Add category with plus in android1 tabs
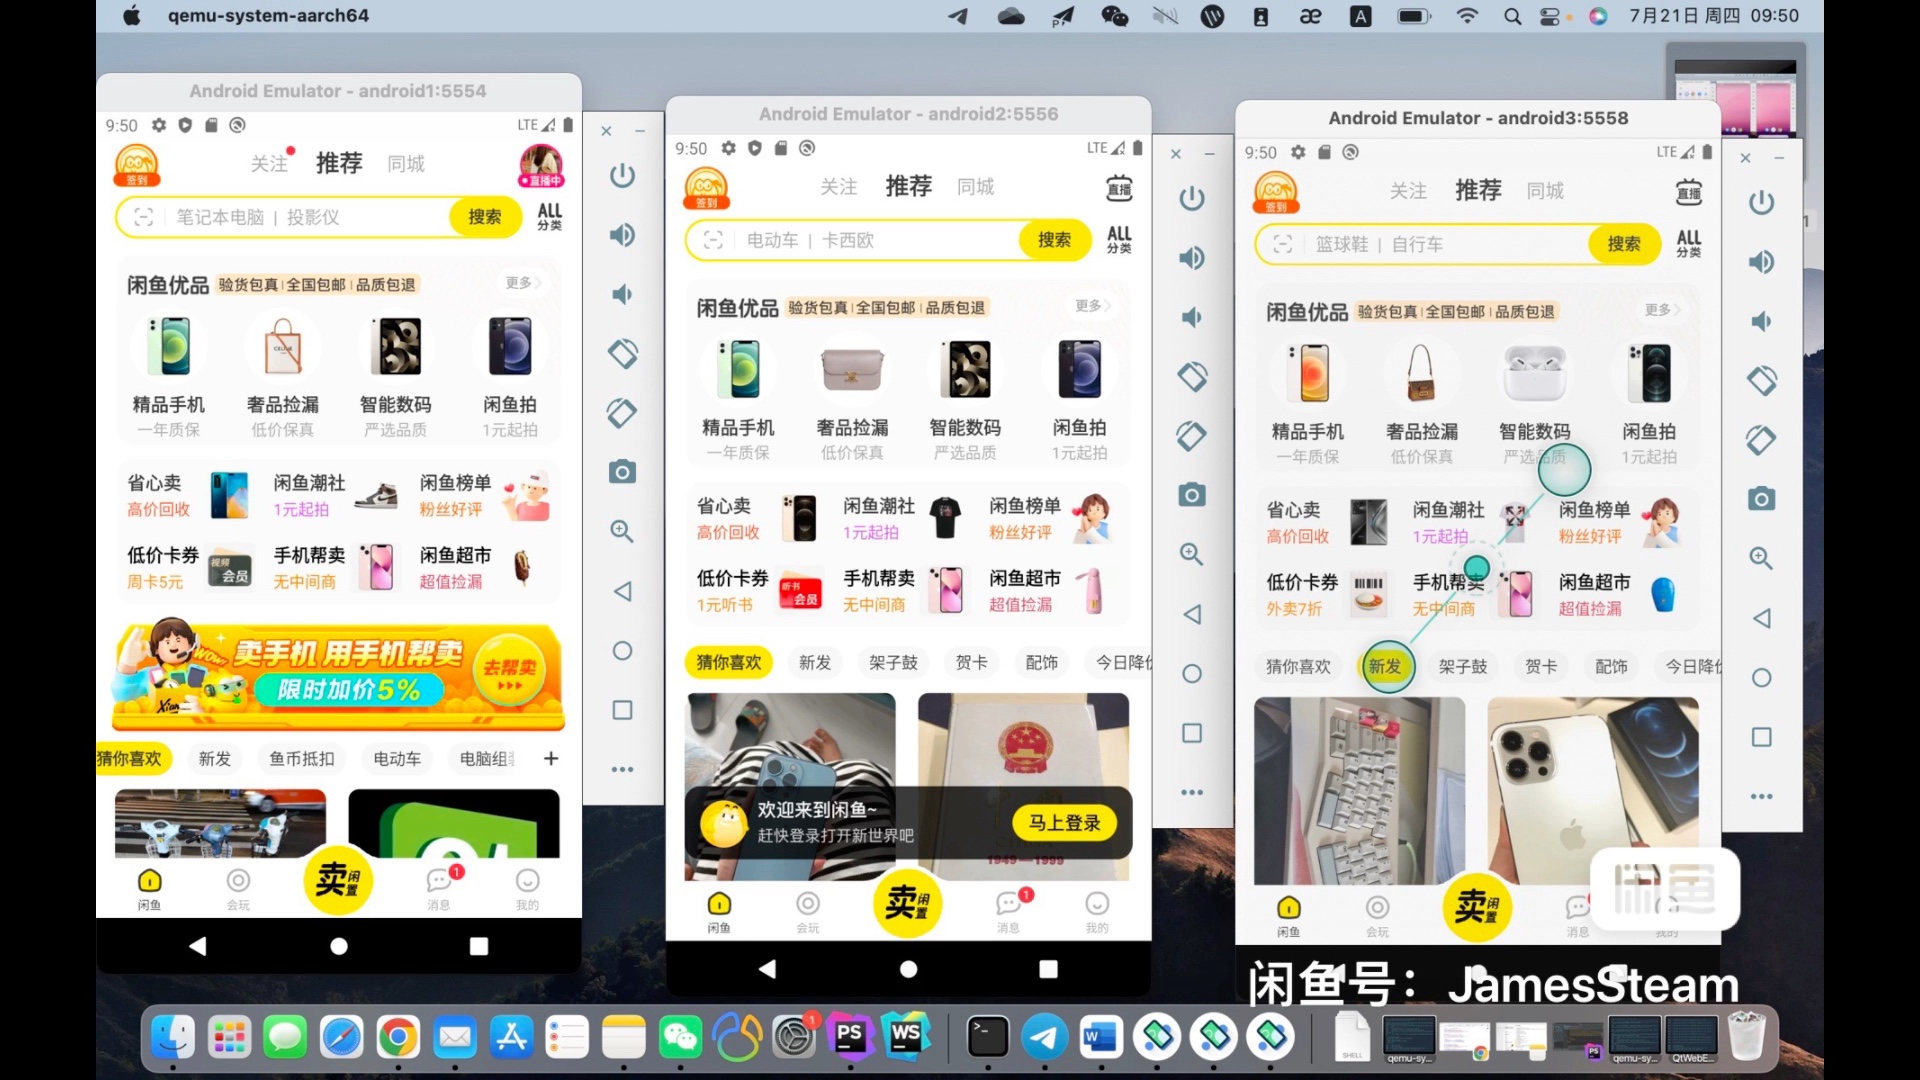 (551, 759)
